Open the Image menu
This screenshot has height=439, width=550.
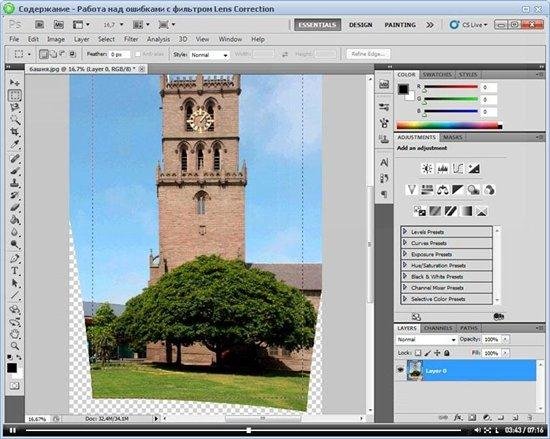pos(56,39)
